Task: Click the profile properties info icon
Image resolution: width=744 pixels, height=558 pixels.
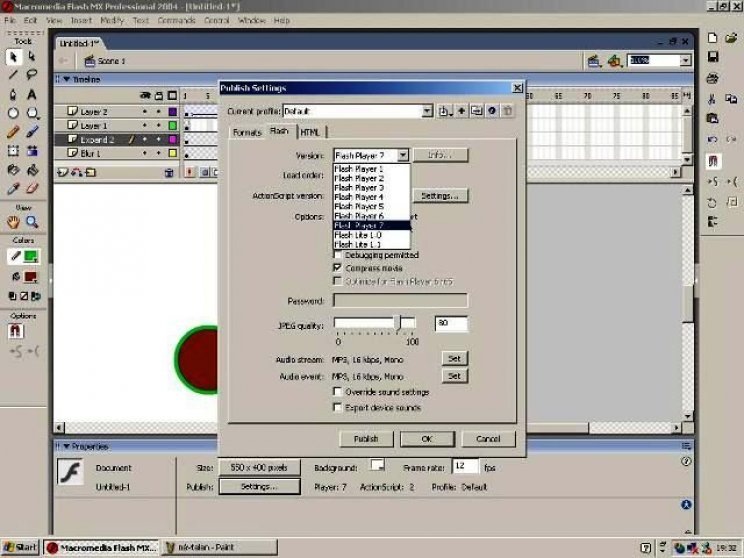Action: coord(492,111)
